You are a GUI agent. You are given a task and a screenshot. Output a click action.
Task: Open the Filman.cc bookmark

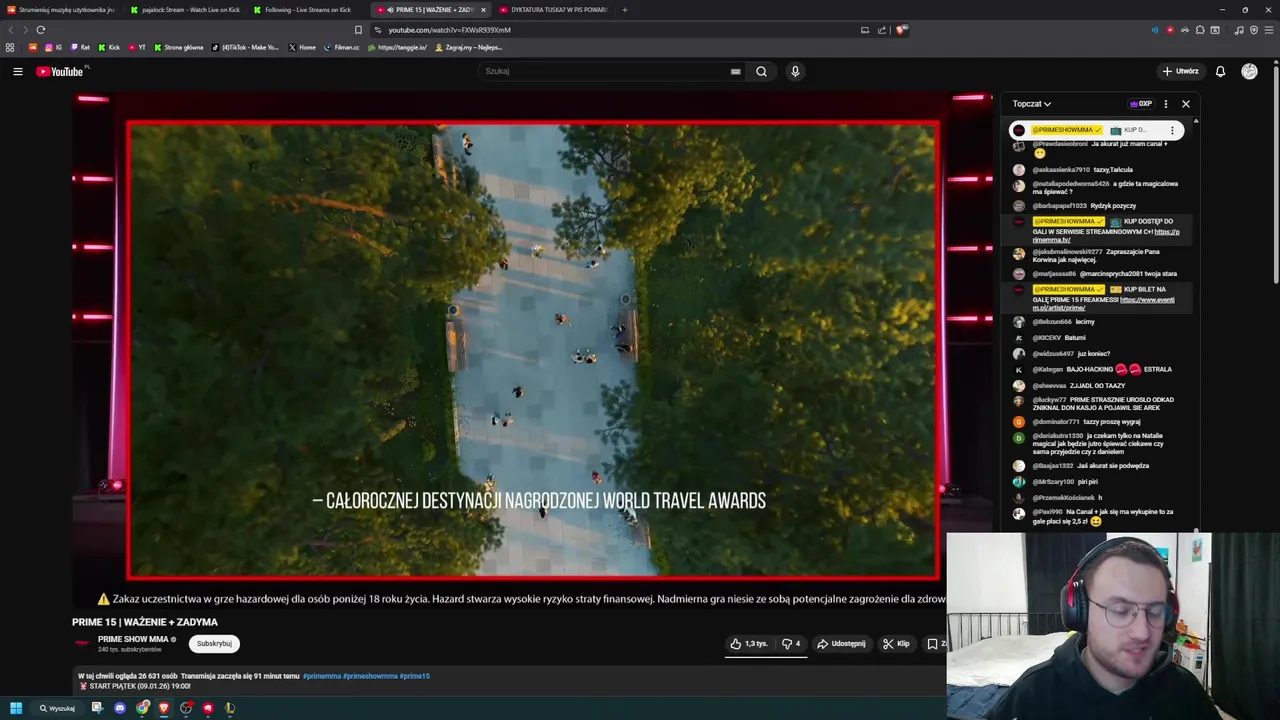coord(342,47)
